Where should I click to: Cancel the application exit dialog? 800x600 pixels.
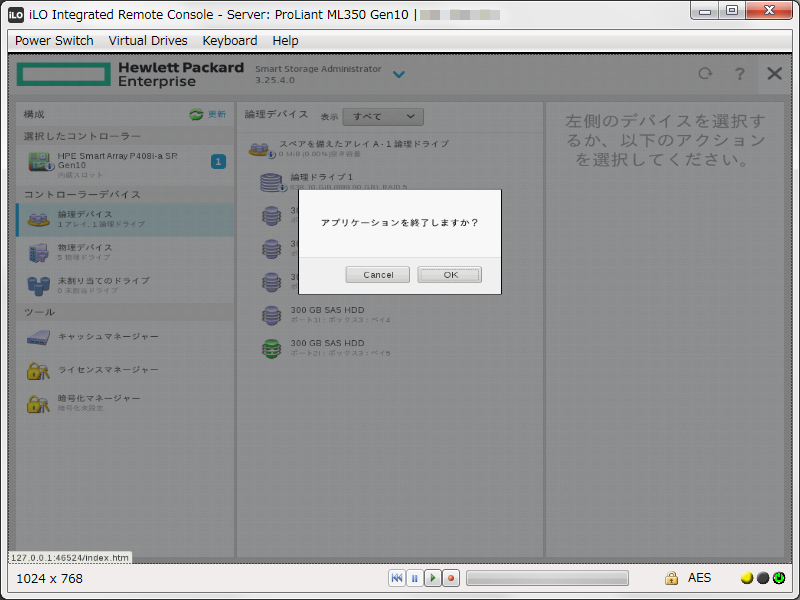click(x=377, y=274)
